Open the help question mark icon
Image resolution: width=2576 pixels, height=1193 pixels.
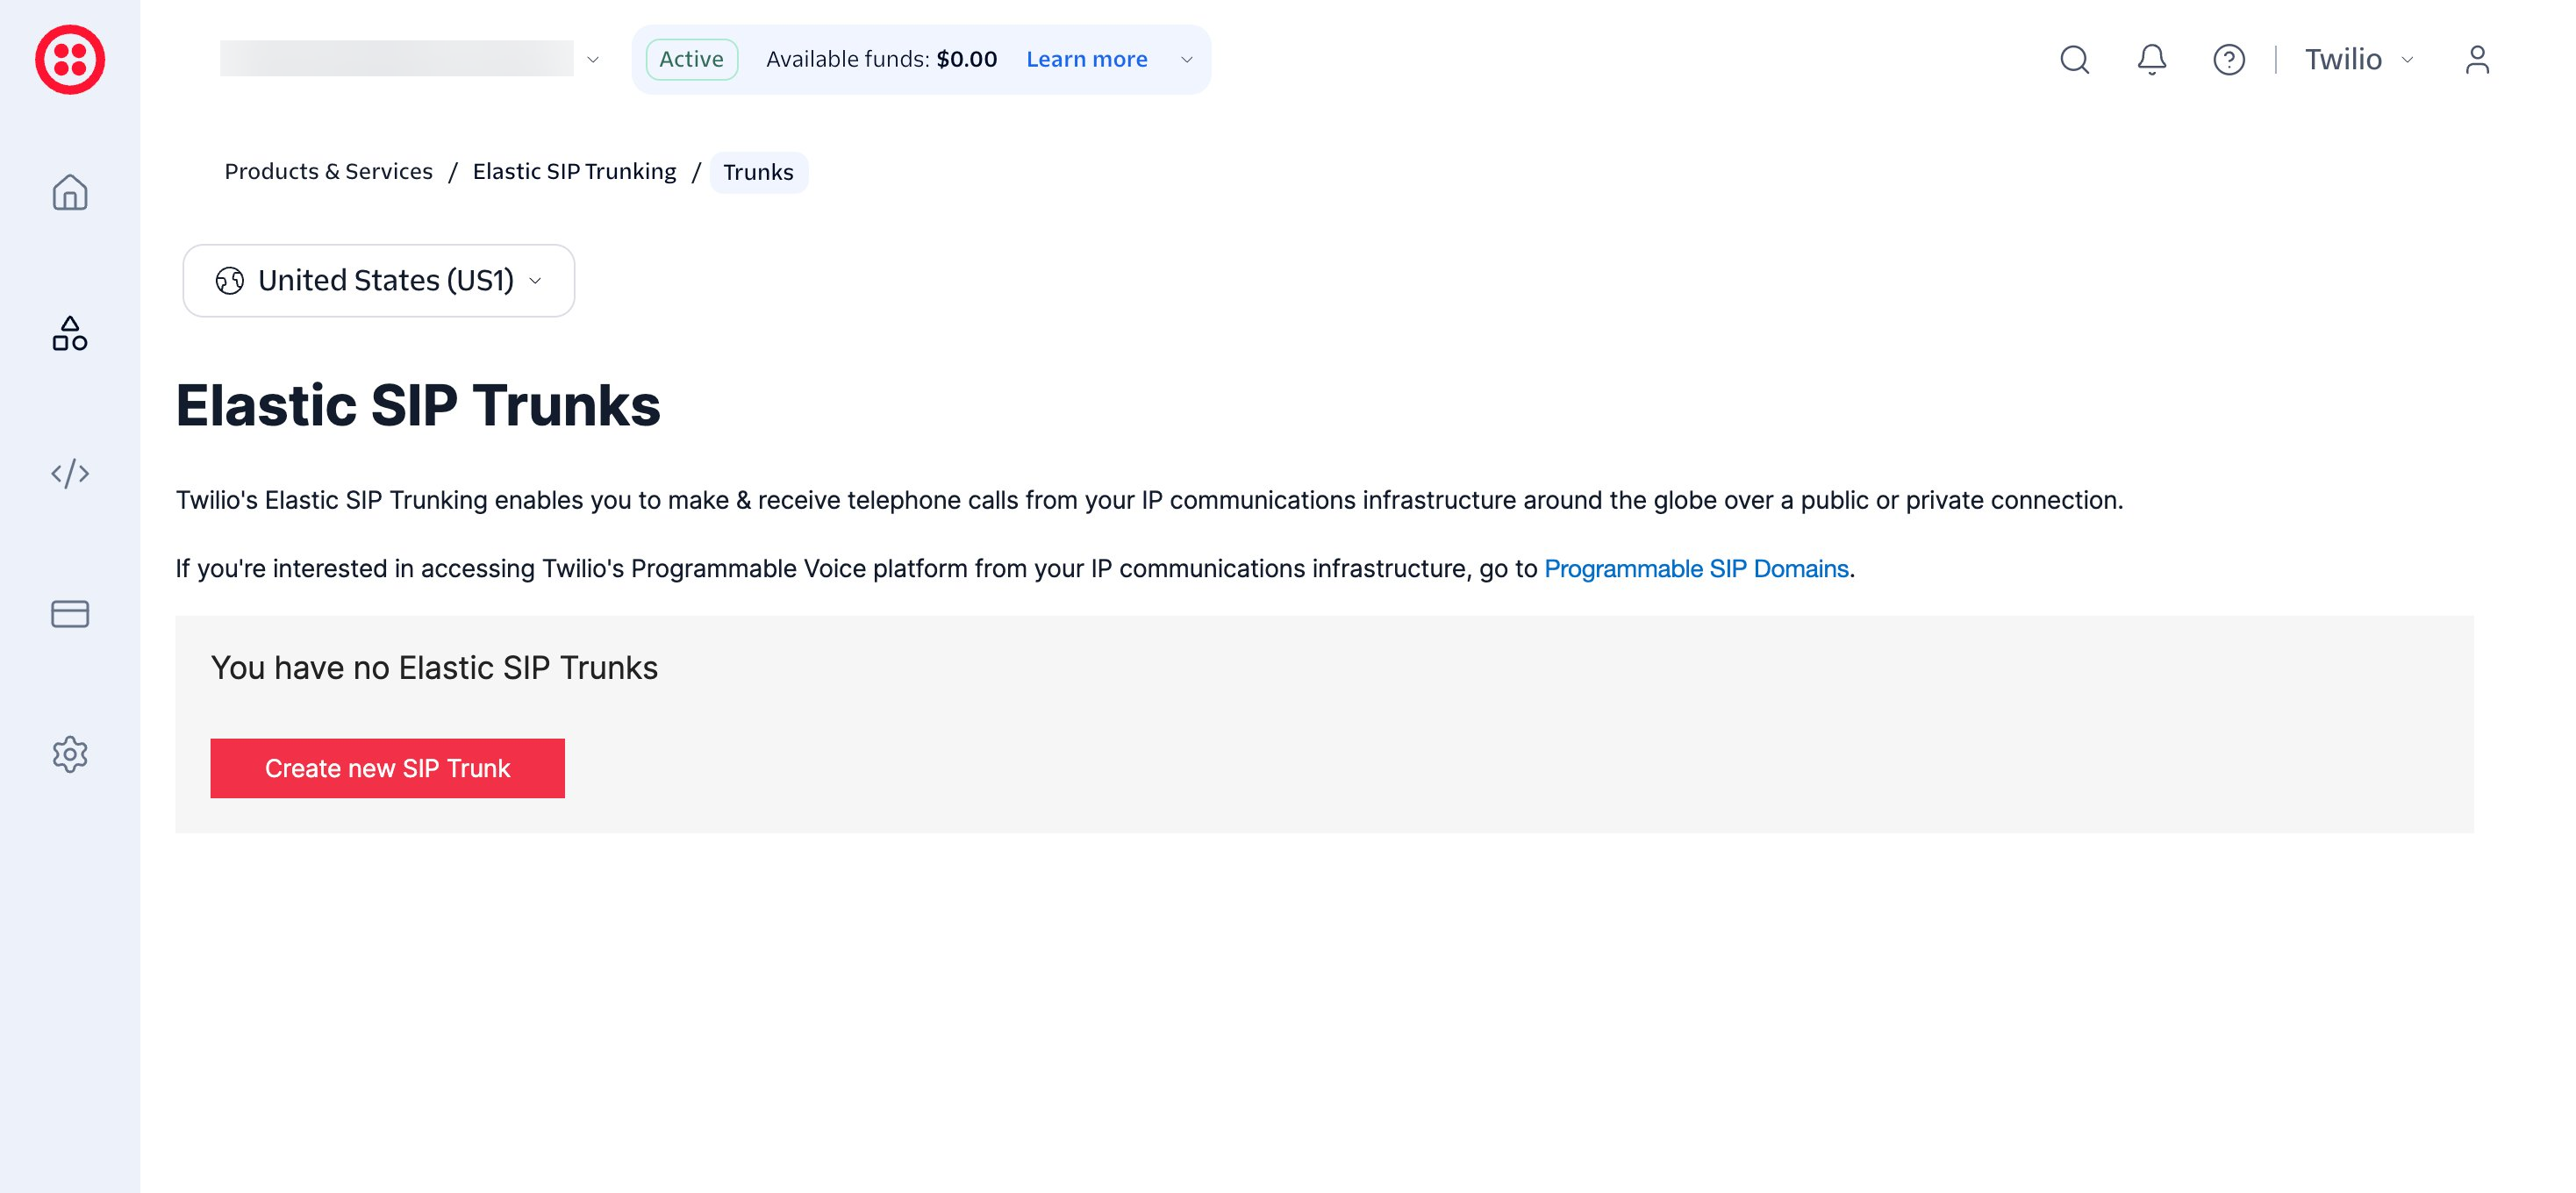(2228, 59)
